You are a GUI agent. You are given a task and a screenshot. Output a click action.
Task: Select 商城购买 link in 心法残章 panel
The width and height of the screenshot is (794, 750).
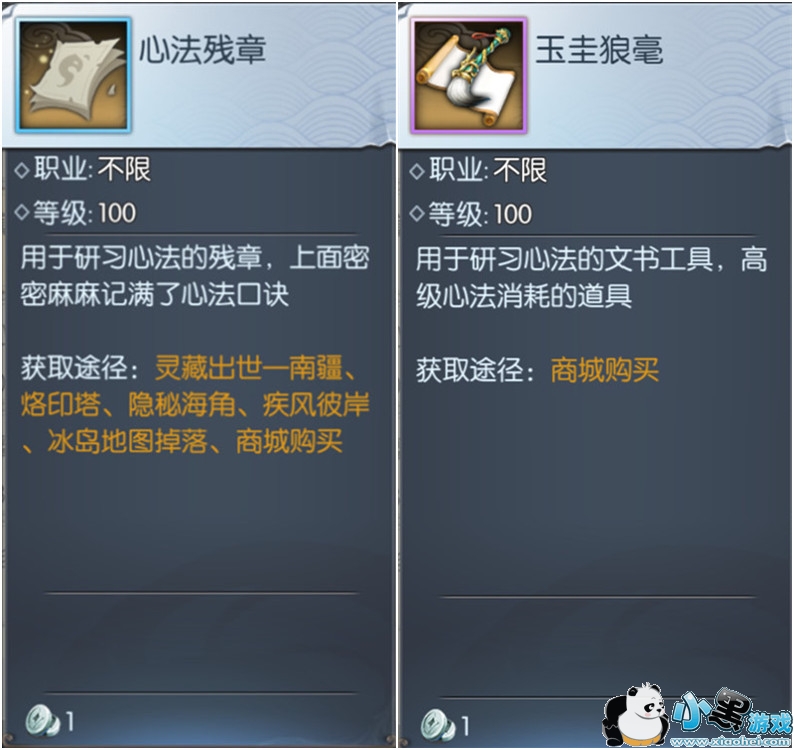289,441
